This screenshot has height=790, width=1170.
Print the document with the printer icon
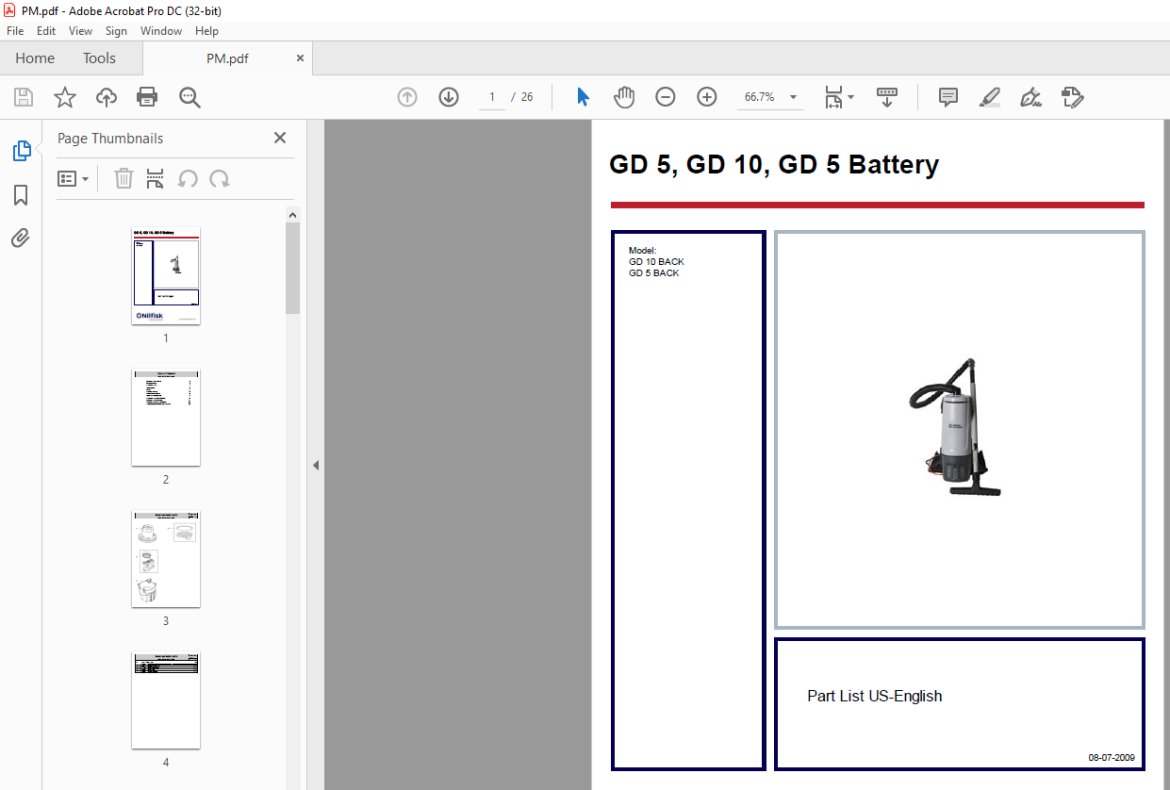pos(147,97)
